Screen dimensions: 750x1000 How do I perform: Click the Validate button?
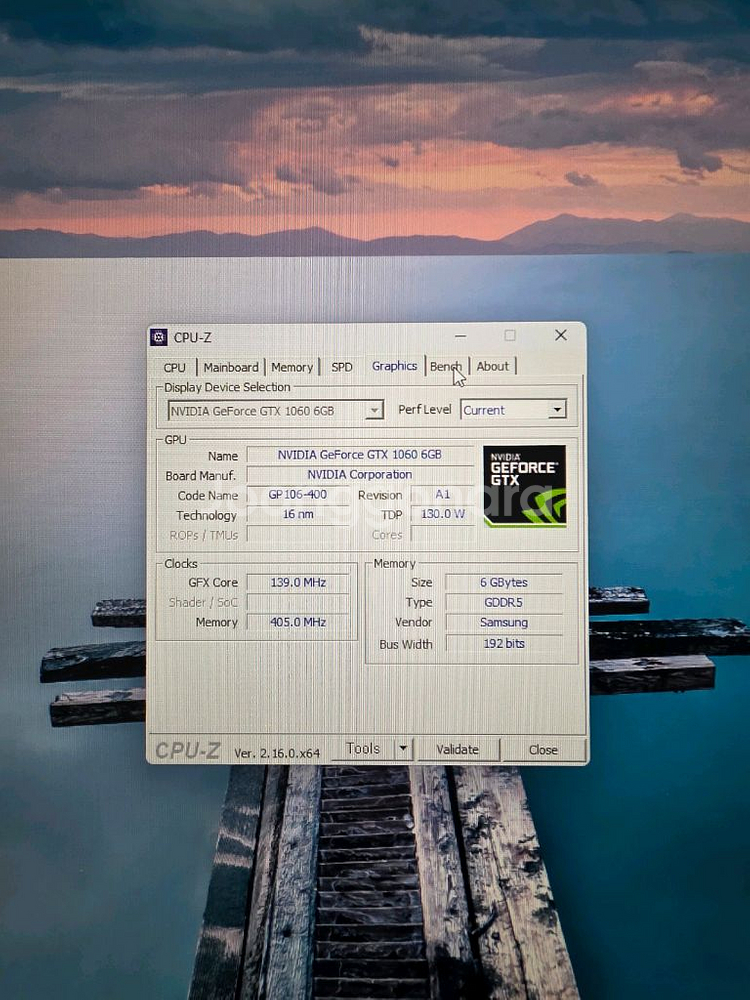[457, 749]
